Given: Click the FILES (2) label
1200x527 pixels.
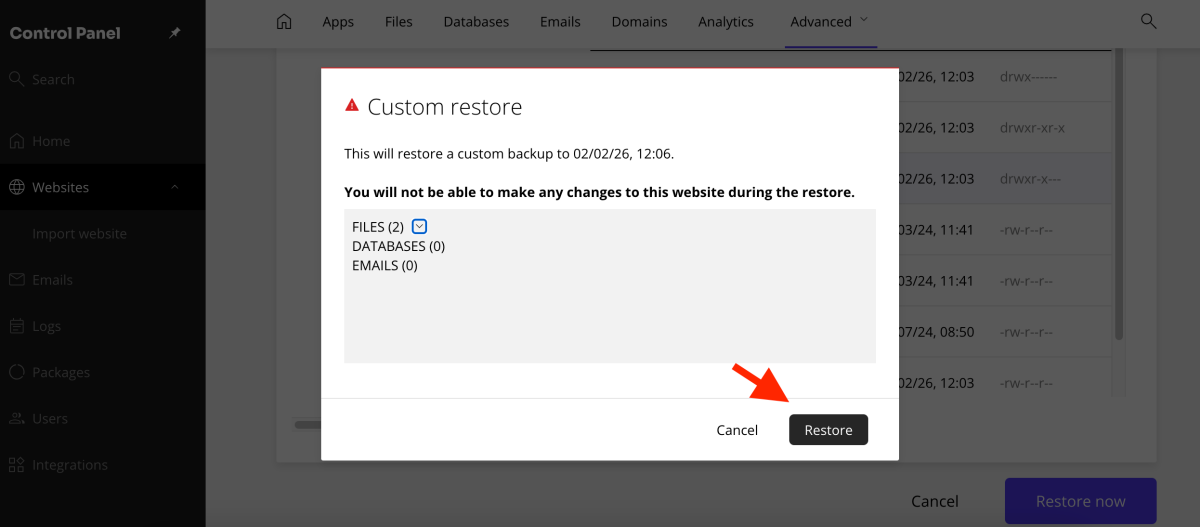Looking at the screenshot, I should point(378,227).
